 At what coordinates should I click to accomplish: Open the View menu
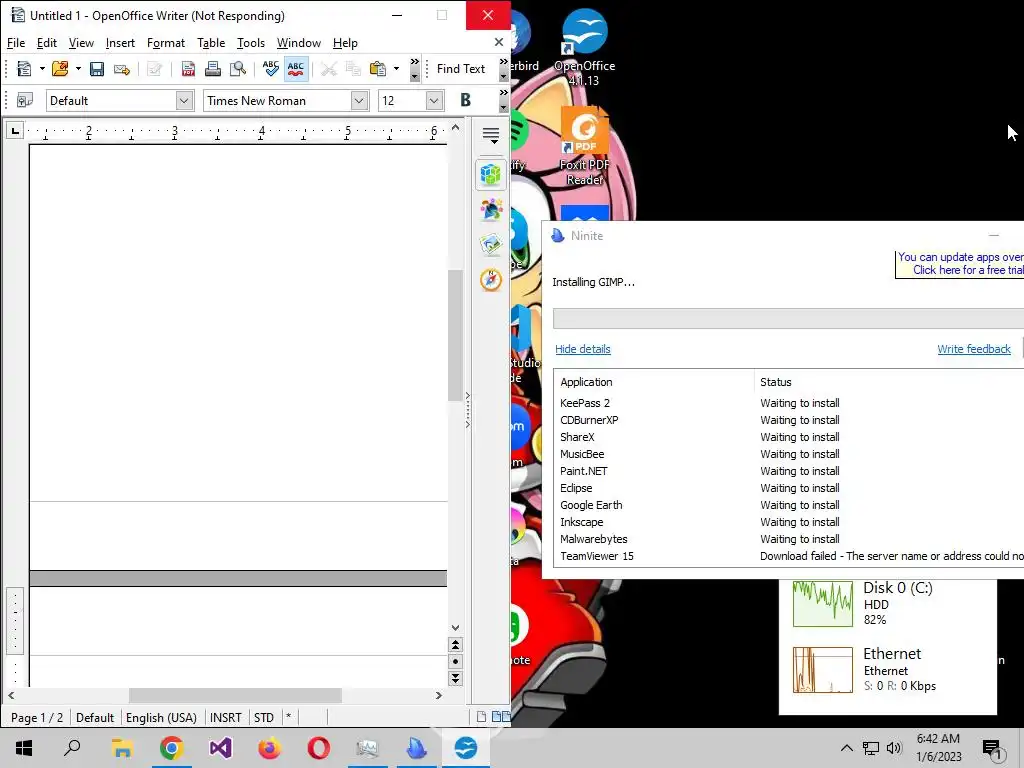[x=81, y=43]
